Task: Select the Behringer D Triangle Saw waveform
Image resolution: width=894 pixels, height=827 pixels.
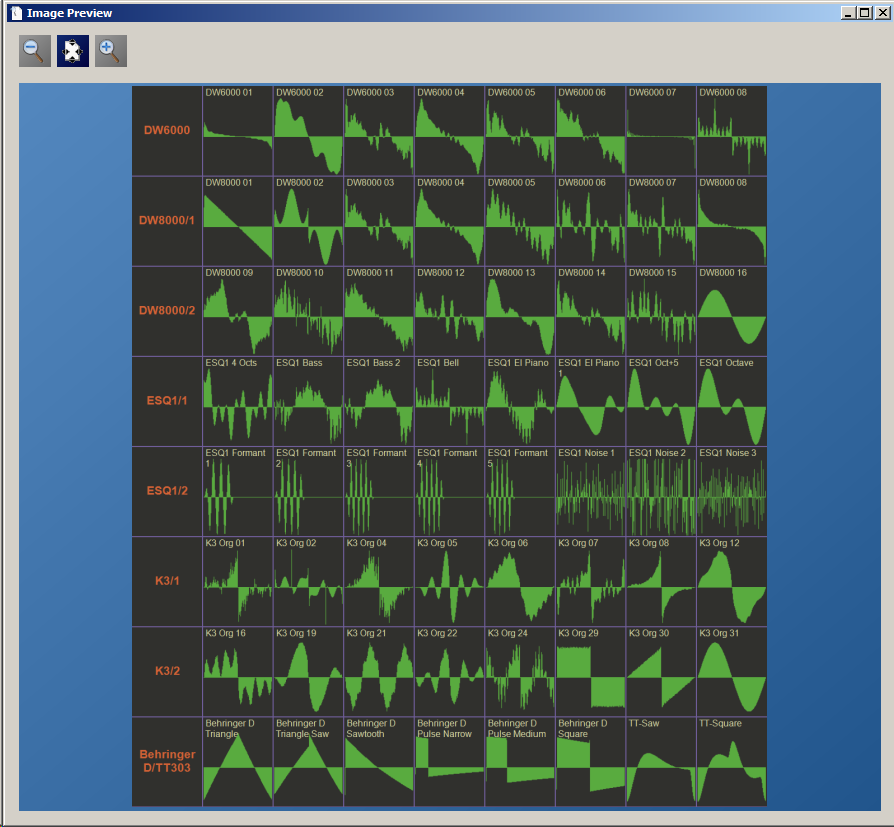Action: [308, 761]
